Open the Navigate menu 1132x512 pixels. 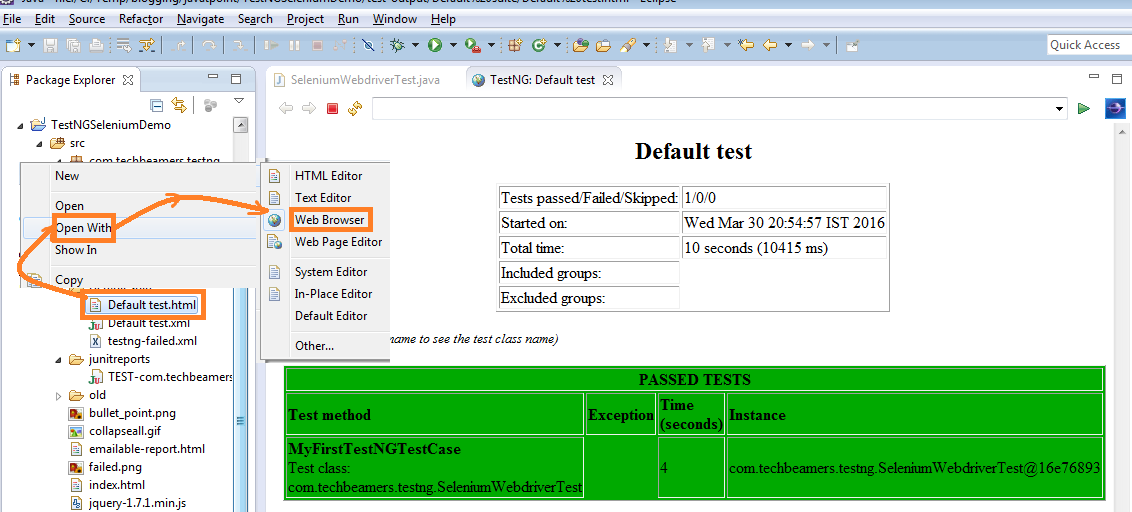coord(200,19)
